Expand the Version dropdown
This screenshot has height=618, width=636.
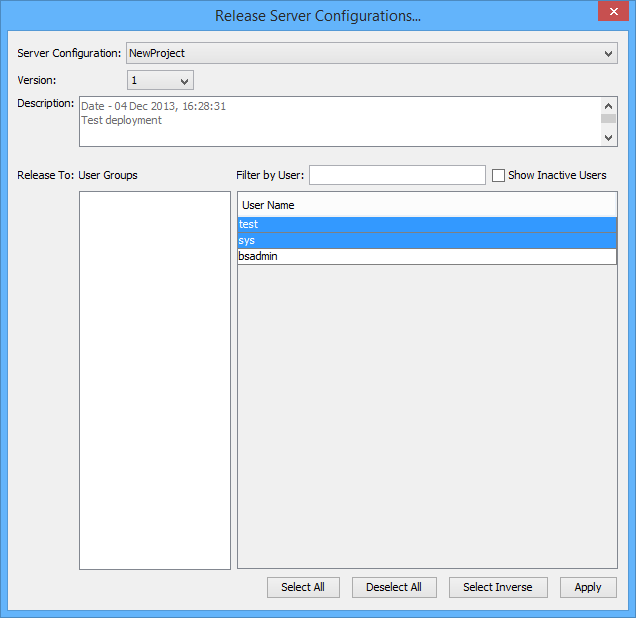pyautogui.click(x=160, y=80)
